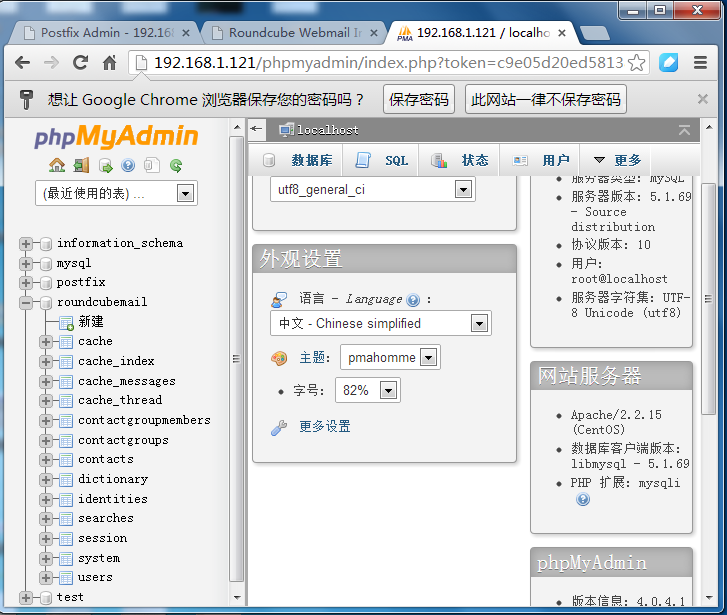Click the Language help question icon
This screenshot has width=727, height=615.
[413, 300]
